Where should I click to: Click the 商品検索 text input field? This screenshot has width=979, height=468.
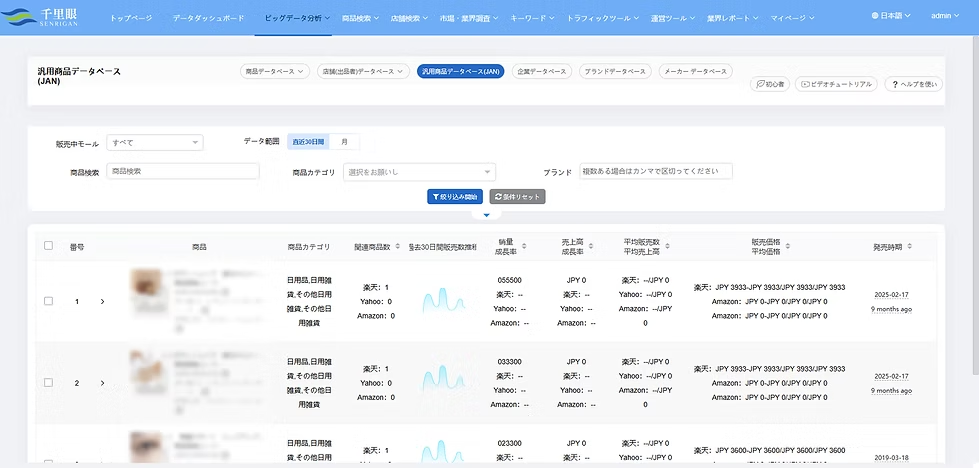pyautogui.click(x=182, y=171)
